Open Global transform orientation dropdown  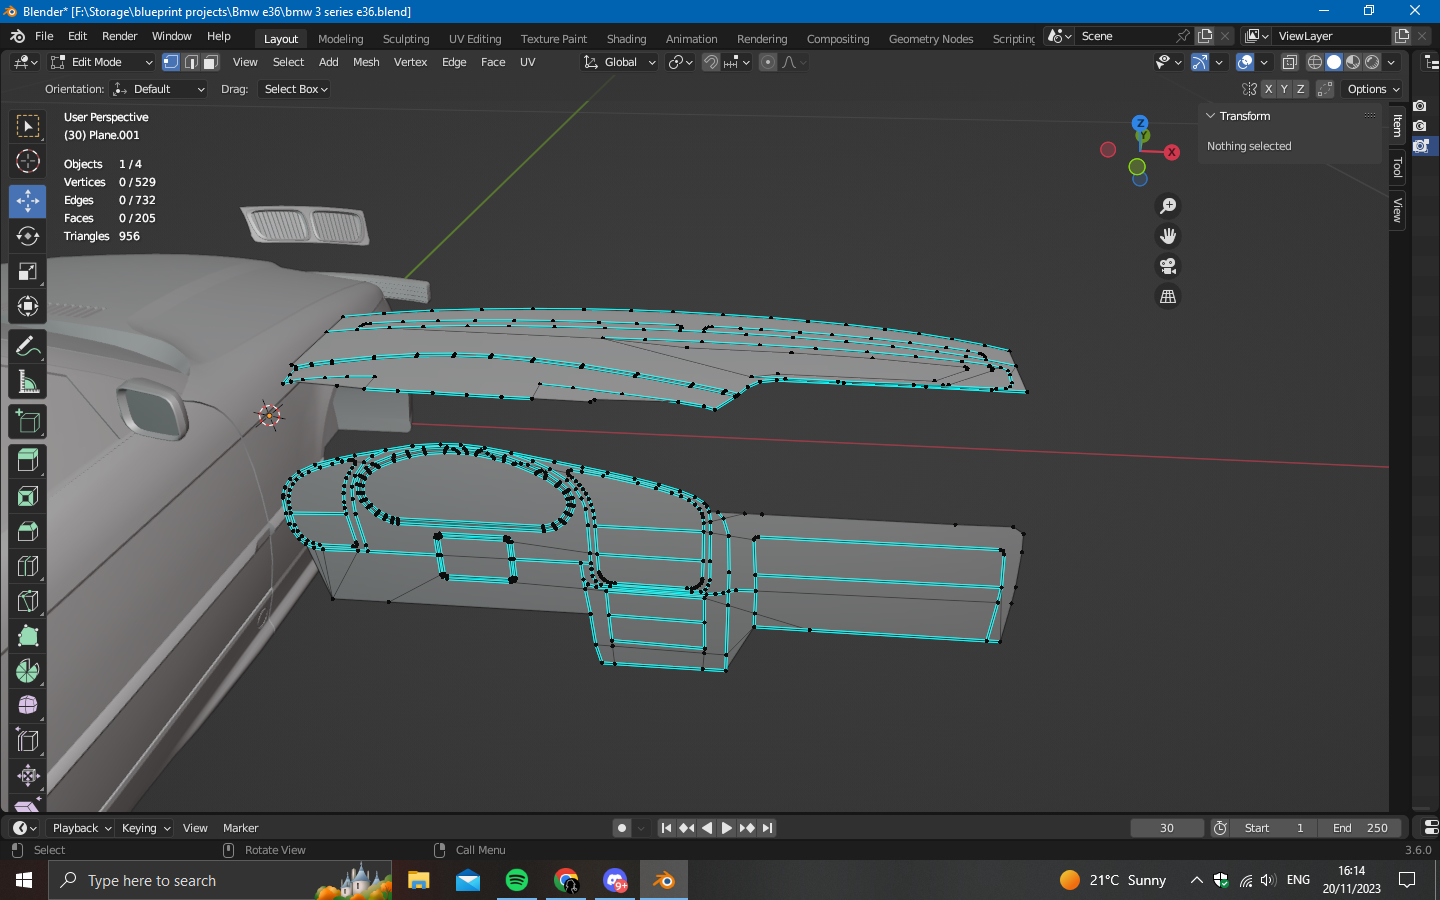click(x=620, y=62)
